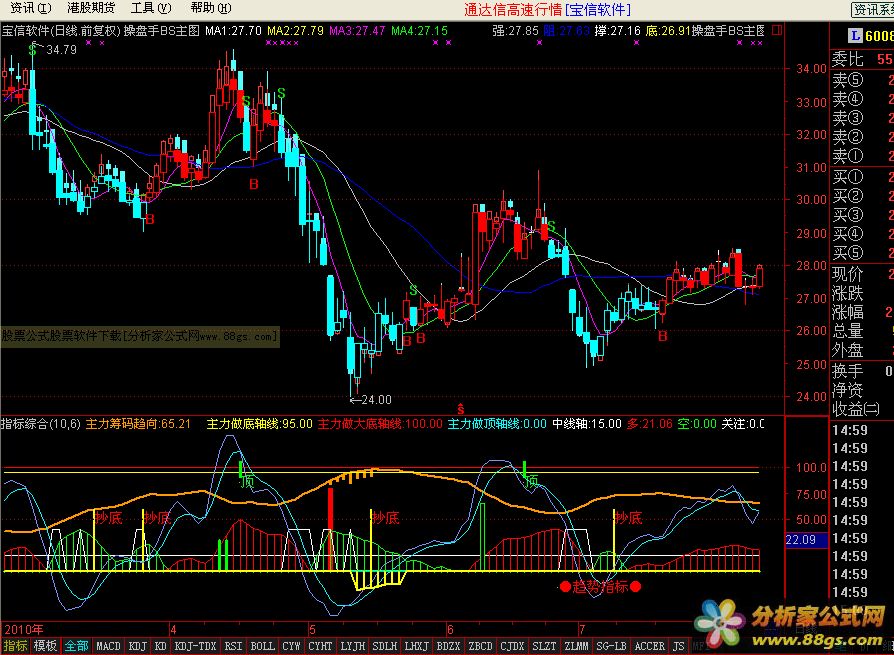
Task: Click the 卖① order row
Action: coord(862,156)
